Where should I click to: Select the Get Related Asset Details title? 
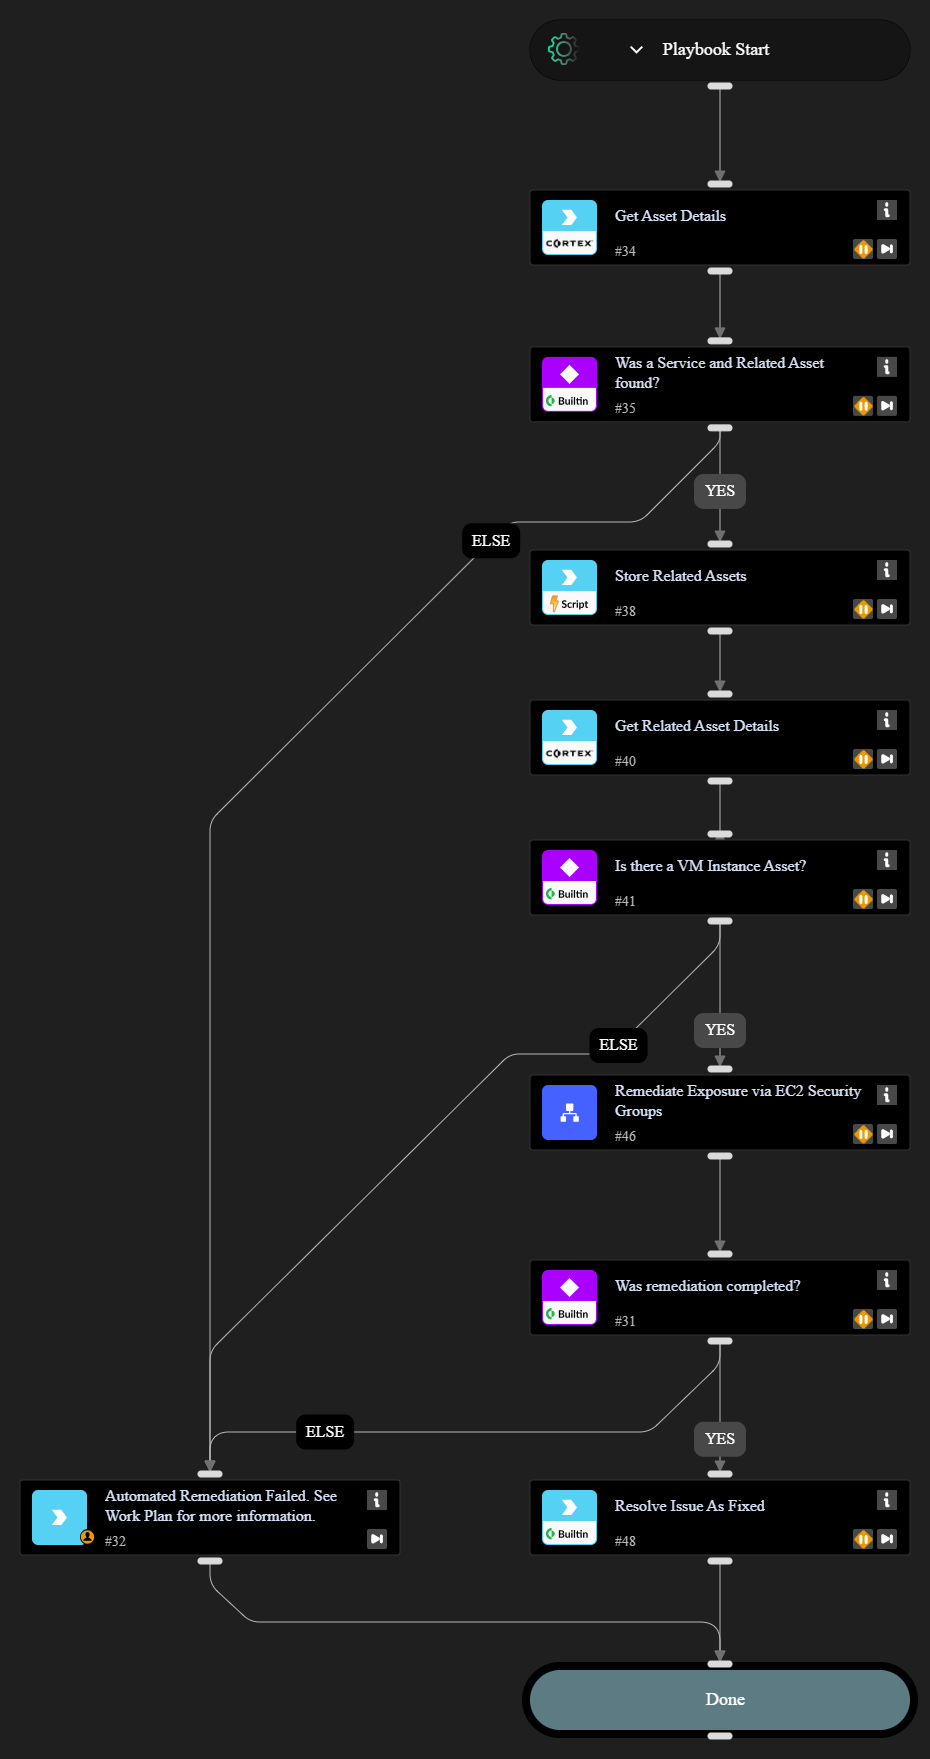(696, 726)
